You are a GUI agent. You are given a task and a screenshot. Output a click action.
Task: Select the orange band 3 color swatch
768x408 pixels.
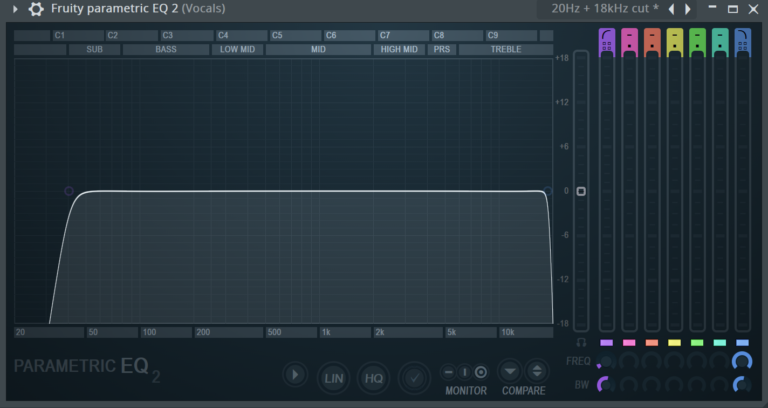652,343
